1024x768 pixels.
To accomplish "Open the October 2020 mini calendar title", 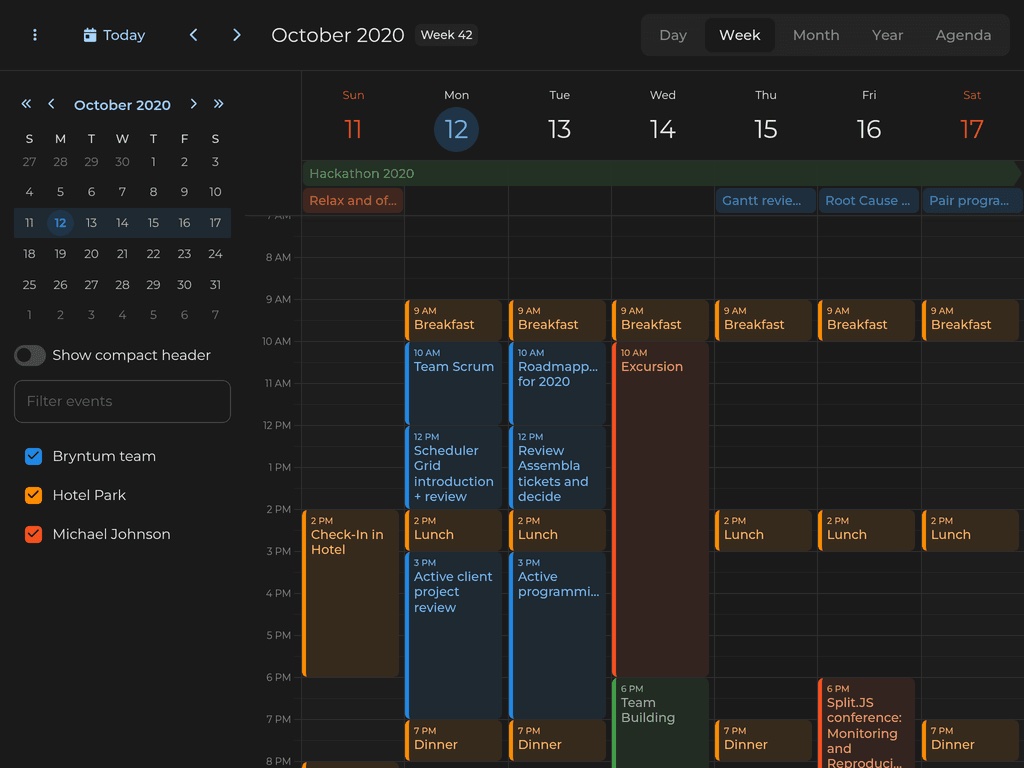I will coord(122,104).
